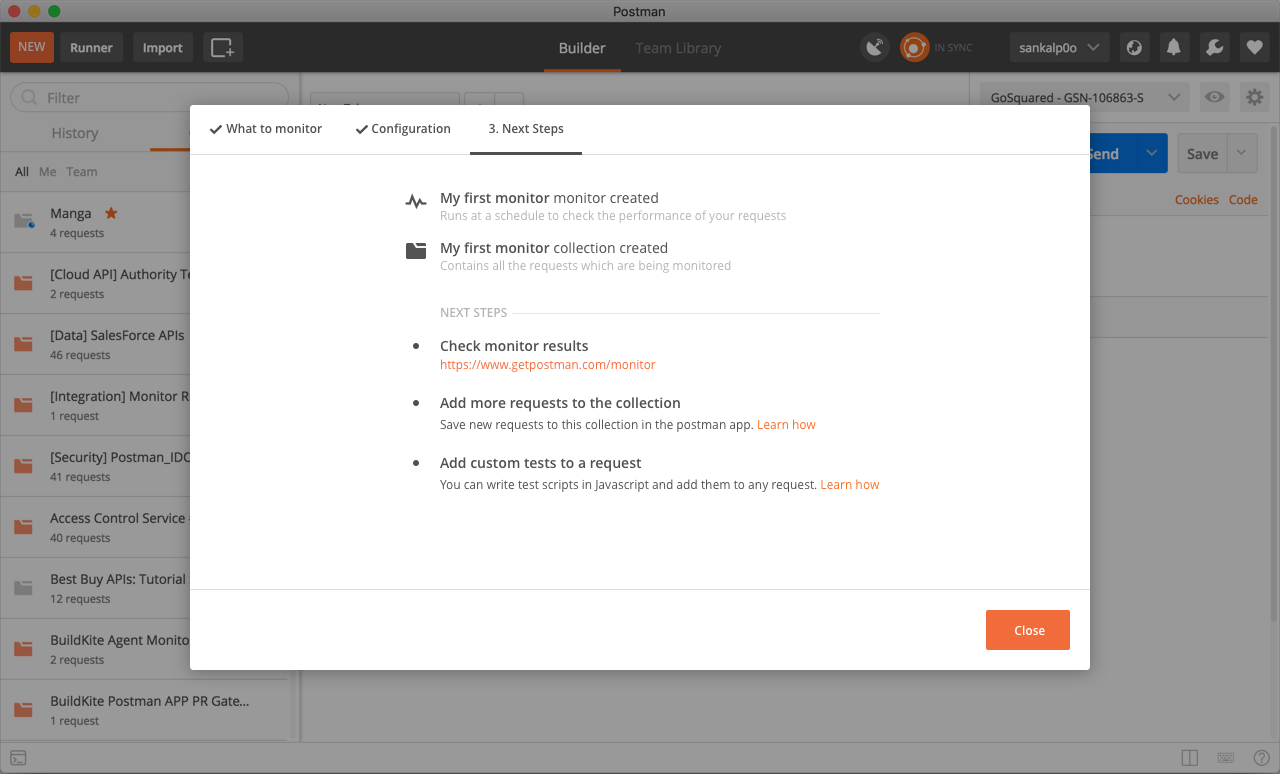The image size is (1280, 774).
Task: Open the Runner
Action: click(91, 47)
